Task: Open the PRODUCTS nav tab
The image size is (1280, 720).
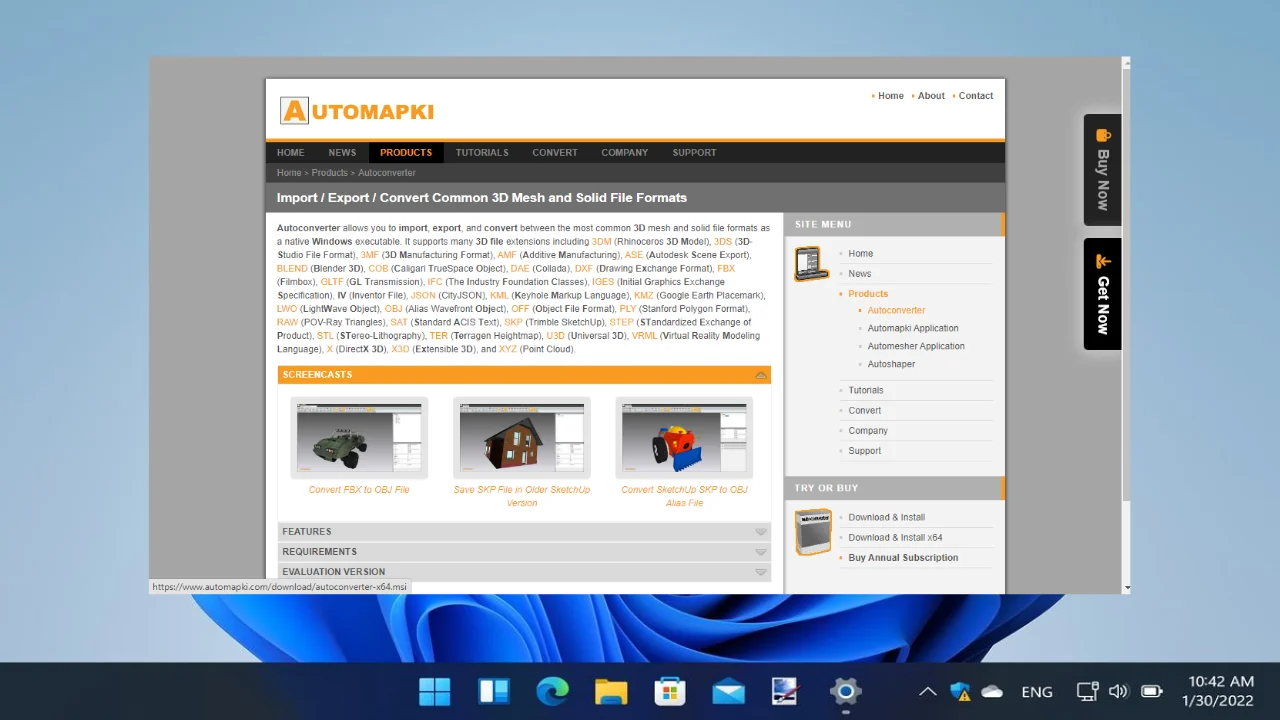Action: click(x=406, y=153)
